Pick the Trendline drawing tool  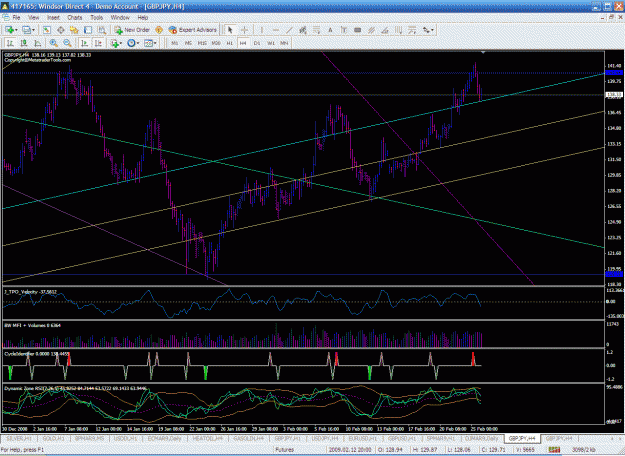pyautogui.click(x=289, y=30)
